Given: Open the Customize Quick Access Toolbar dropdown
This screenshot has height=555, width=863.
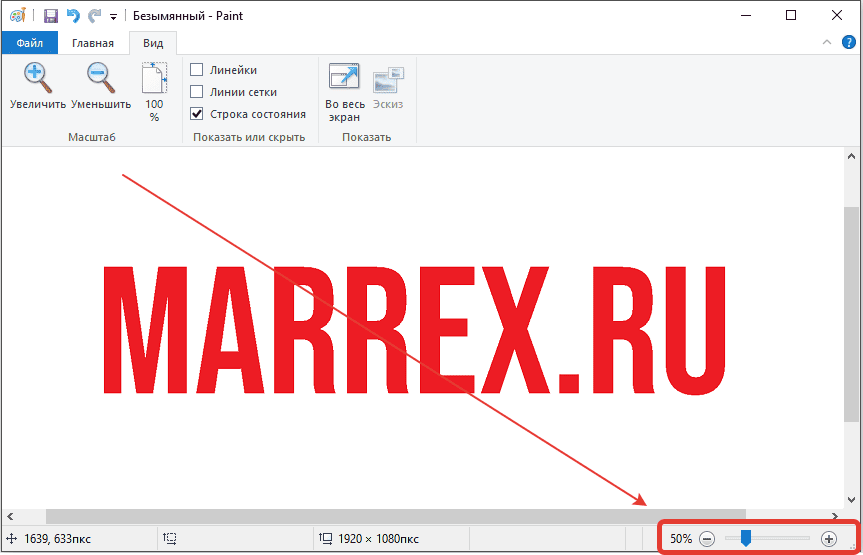Looking at the screenshot, I should pyautogui.click(x=113, y=17).
